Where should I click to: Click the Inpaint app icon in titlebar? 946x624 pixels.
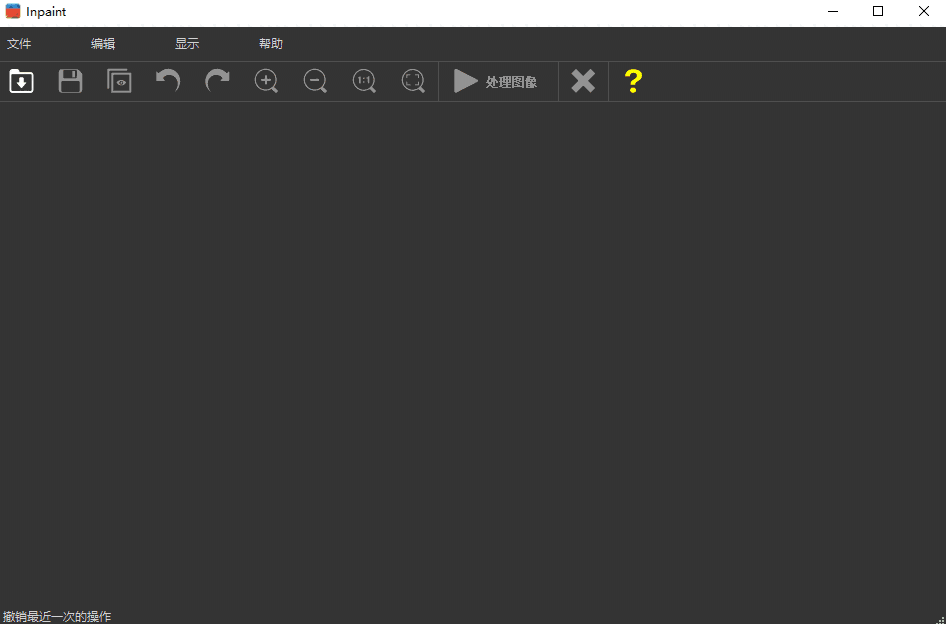(11, 11)
